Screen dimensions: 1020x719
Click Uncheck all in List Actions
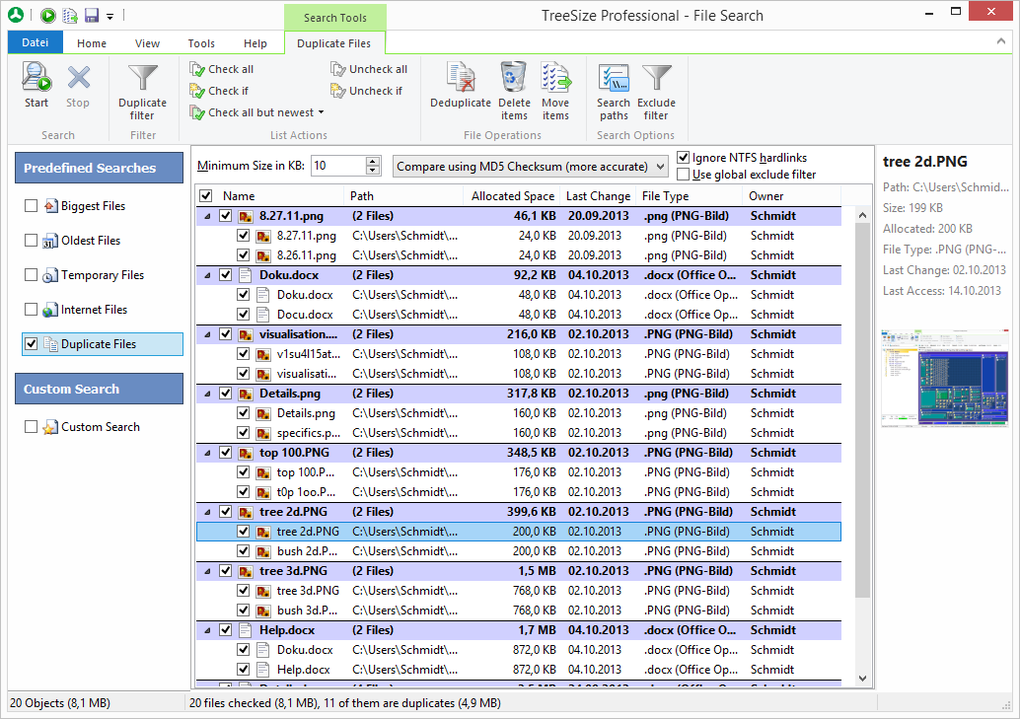click(x=369, y=69)
